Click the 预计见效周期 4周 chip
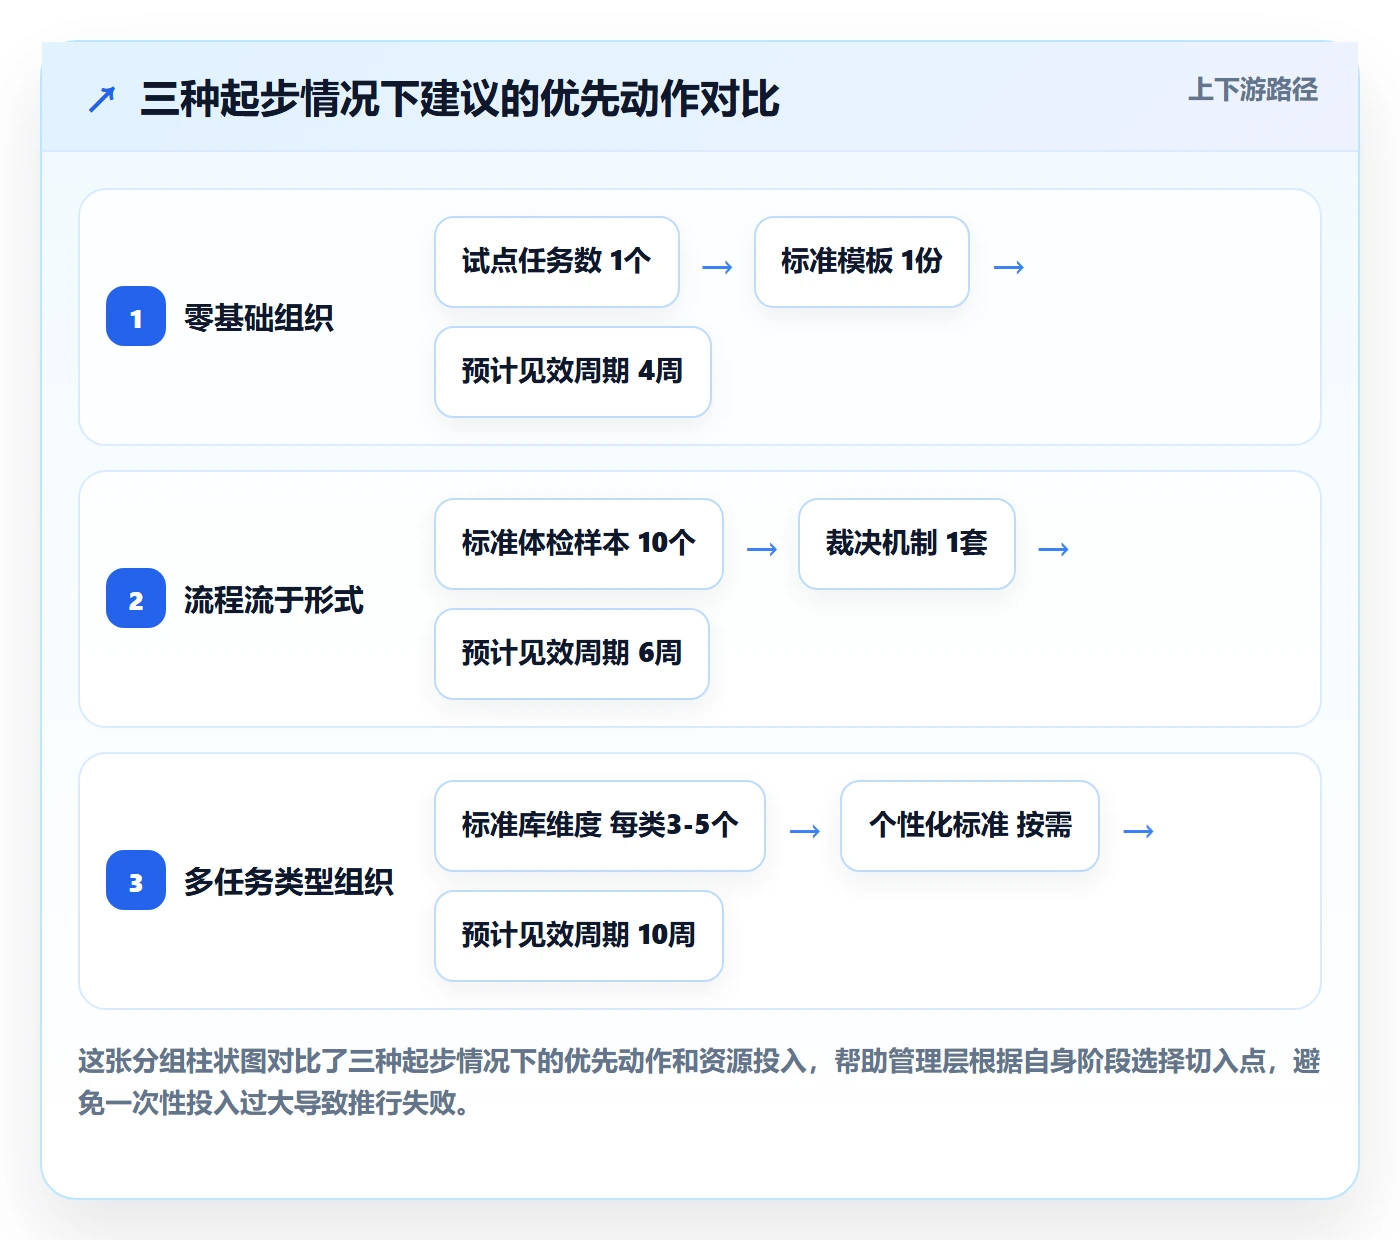1400x1240 pixels. point(573,372)
